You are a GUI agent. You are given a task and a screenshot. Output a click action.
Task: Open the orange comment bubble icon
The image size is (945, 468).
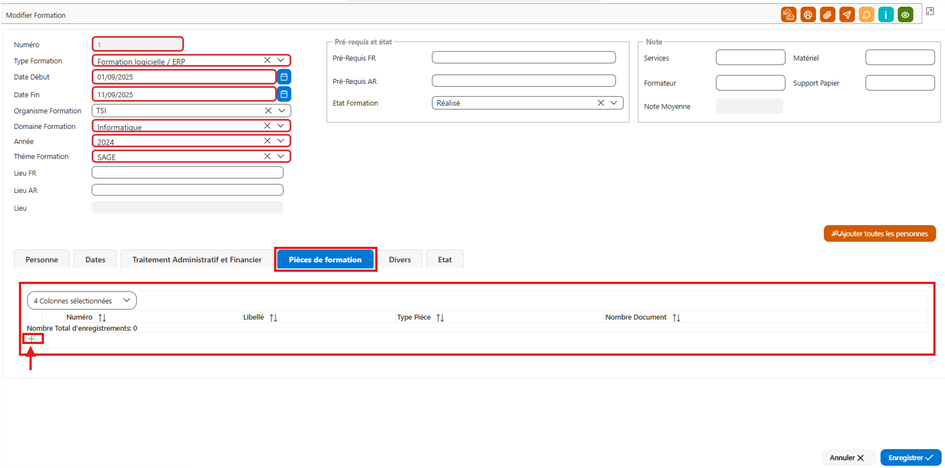pyautogui.click(x=866, y=14)
